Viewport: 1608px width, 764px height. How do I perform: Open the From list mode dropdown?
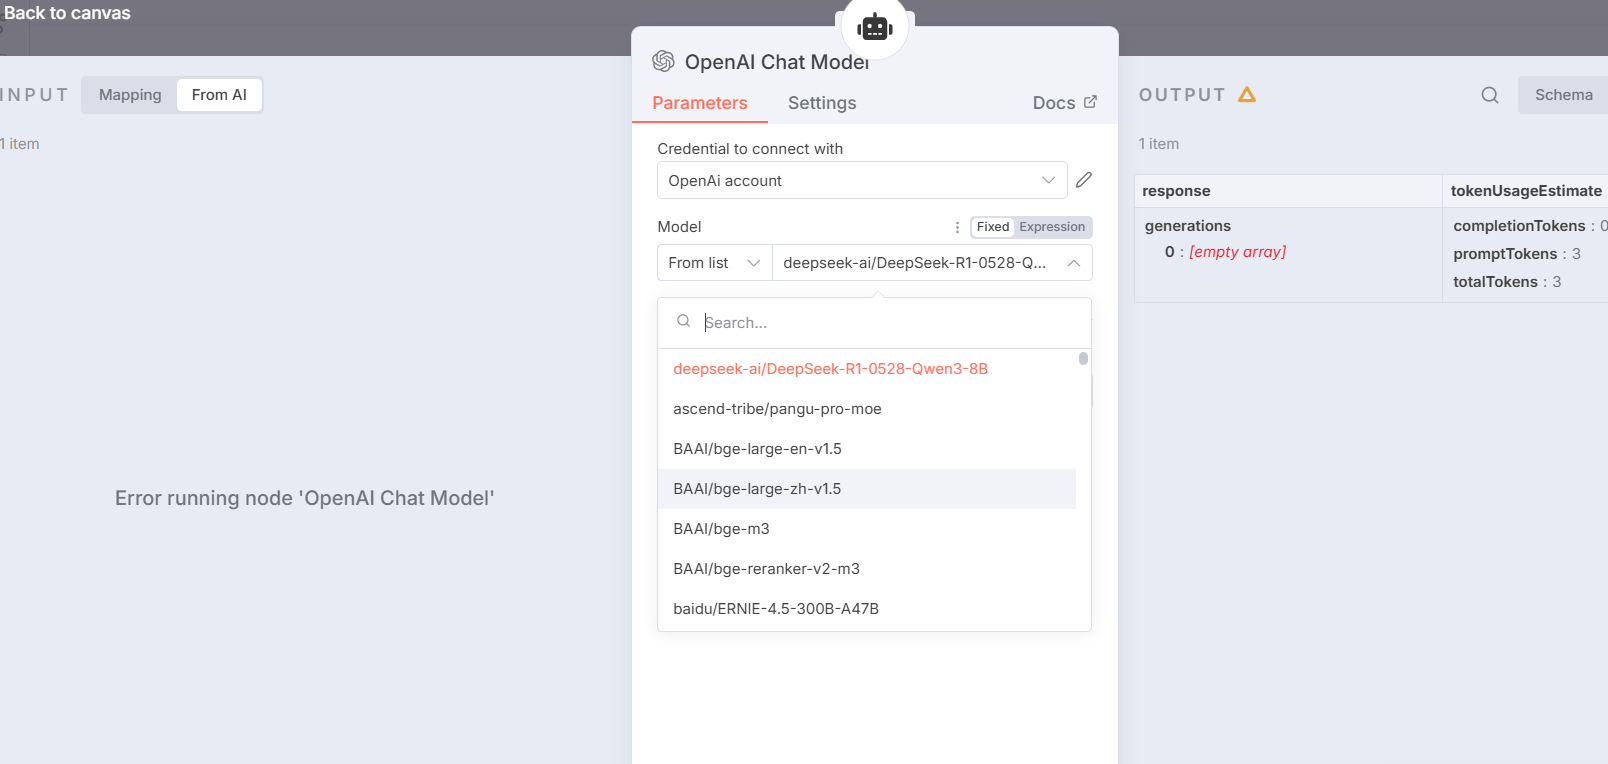[x=714, y=263]
